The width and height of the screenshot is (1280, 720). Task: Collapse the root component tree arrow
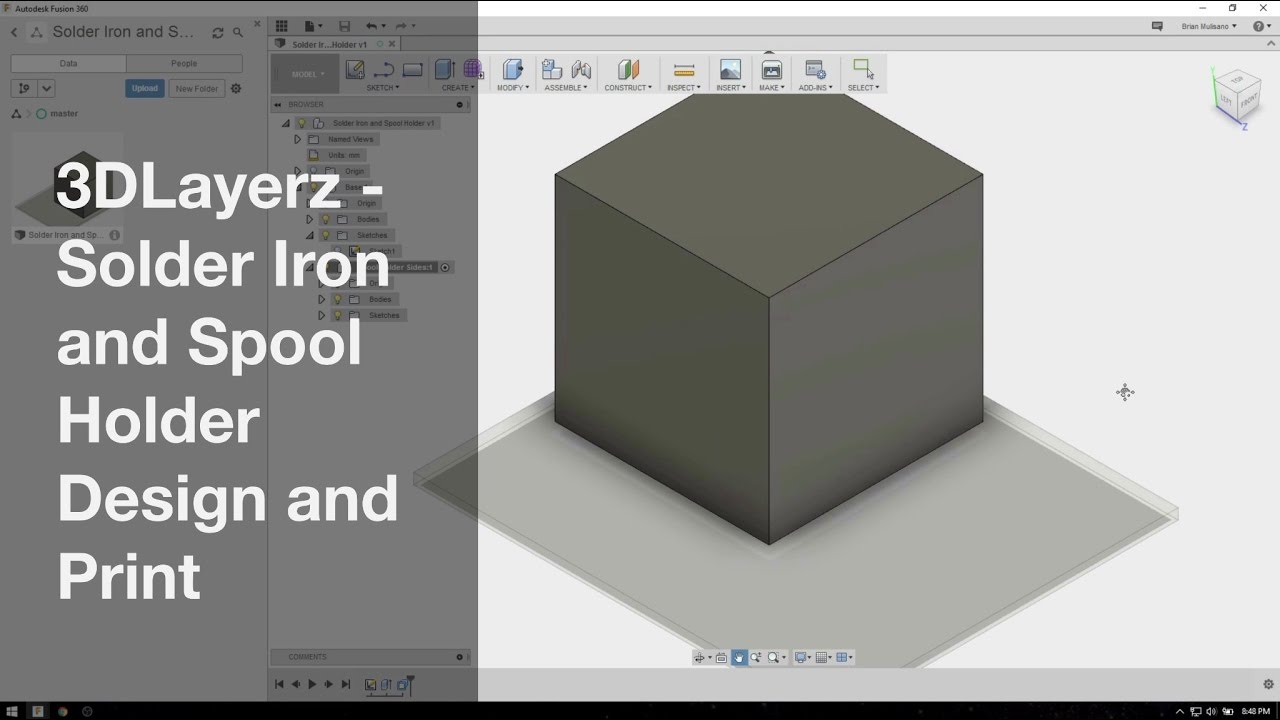click(x=286, y=123)
